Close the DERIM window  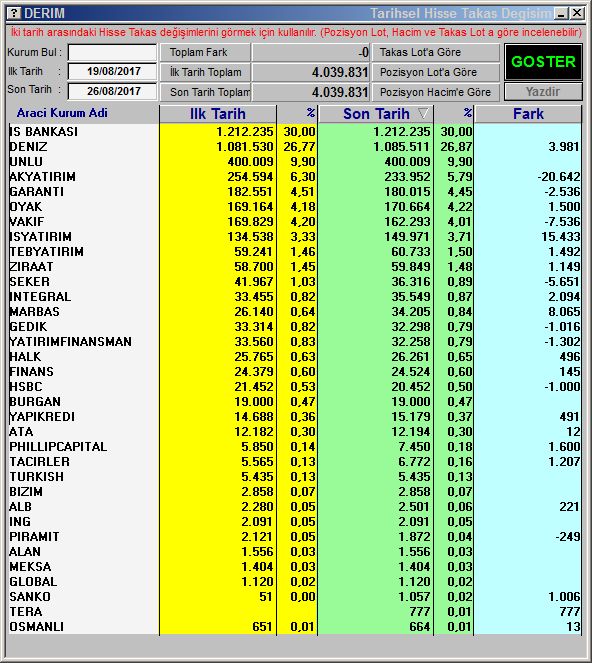576,14
